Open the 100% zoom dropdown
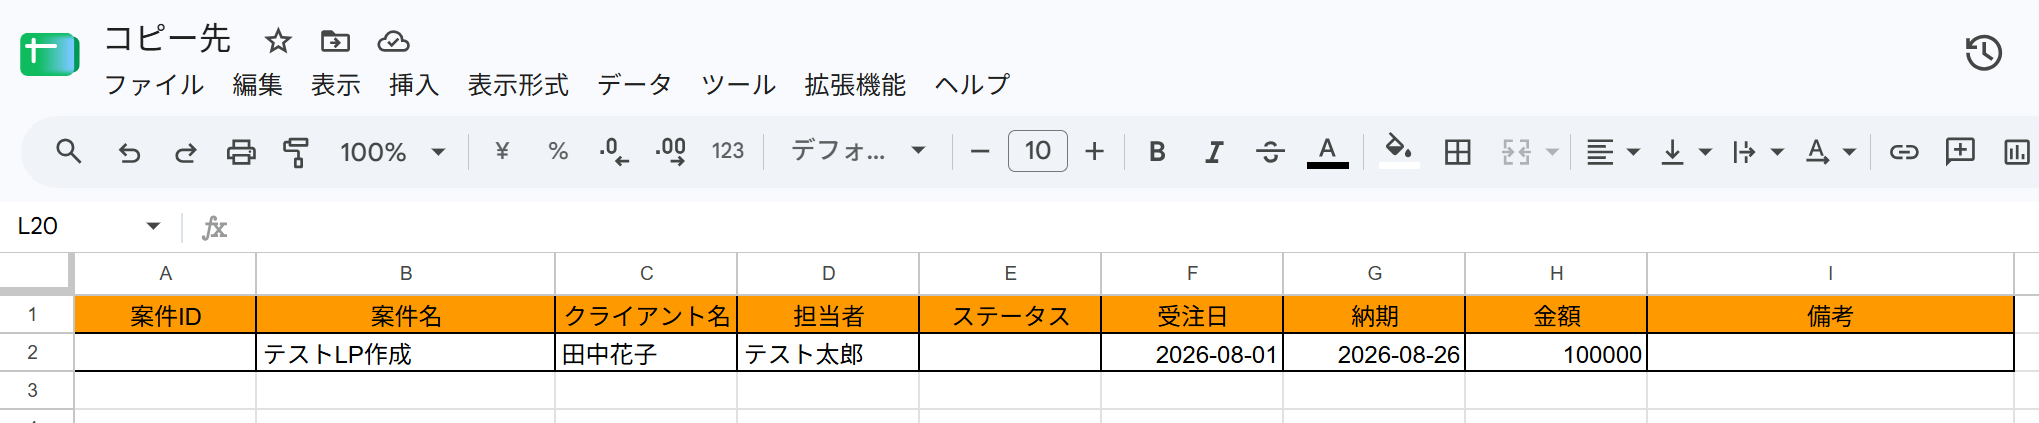Viewport: 2039px width, 423px height. coord(392,152)
